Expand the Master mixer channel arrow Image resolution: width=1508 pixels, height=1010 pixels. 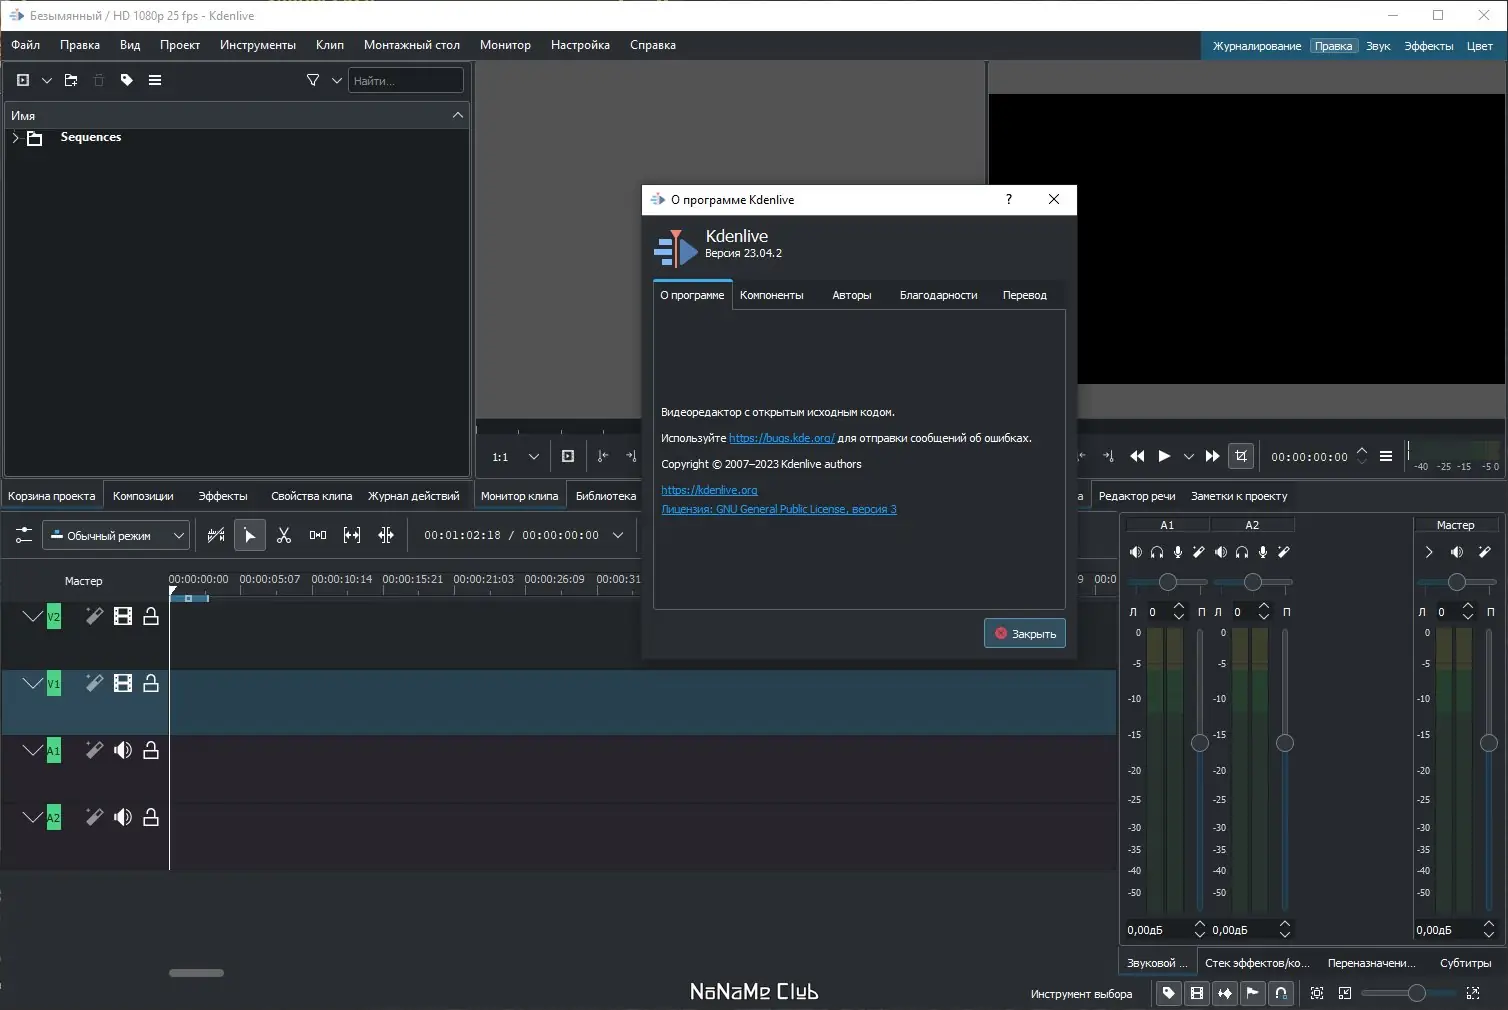pos(1429,552)
